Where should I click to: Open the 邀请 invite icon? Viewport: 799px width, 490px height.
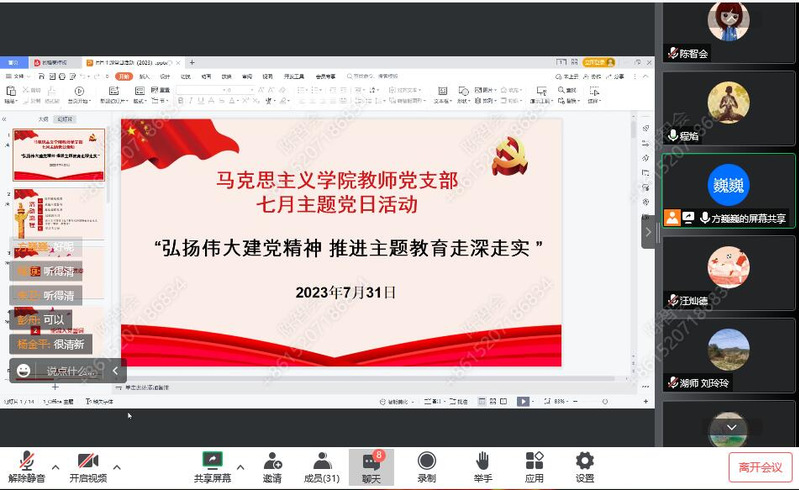click(x=272, y=466)
